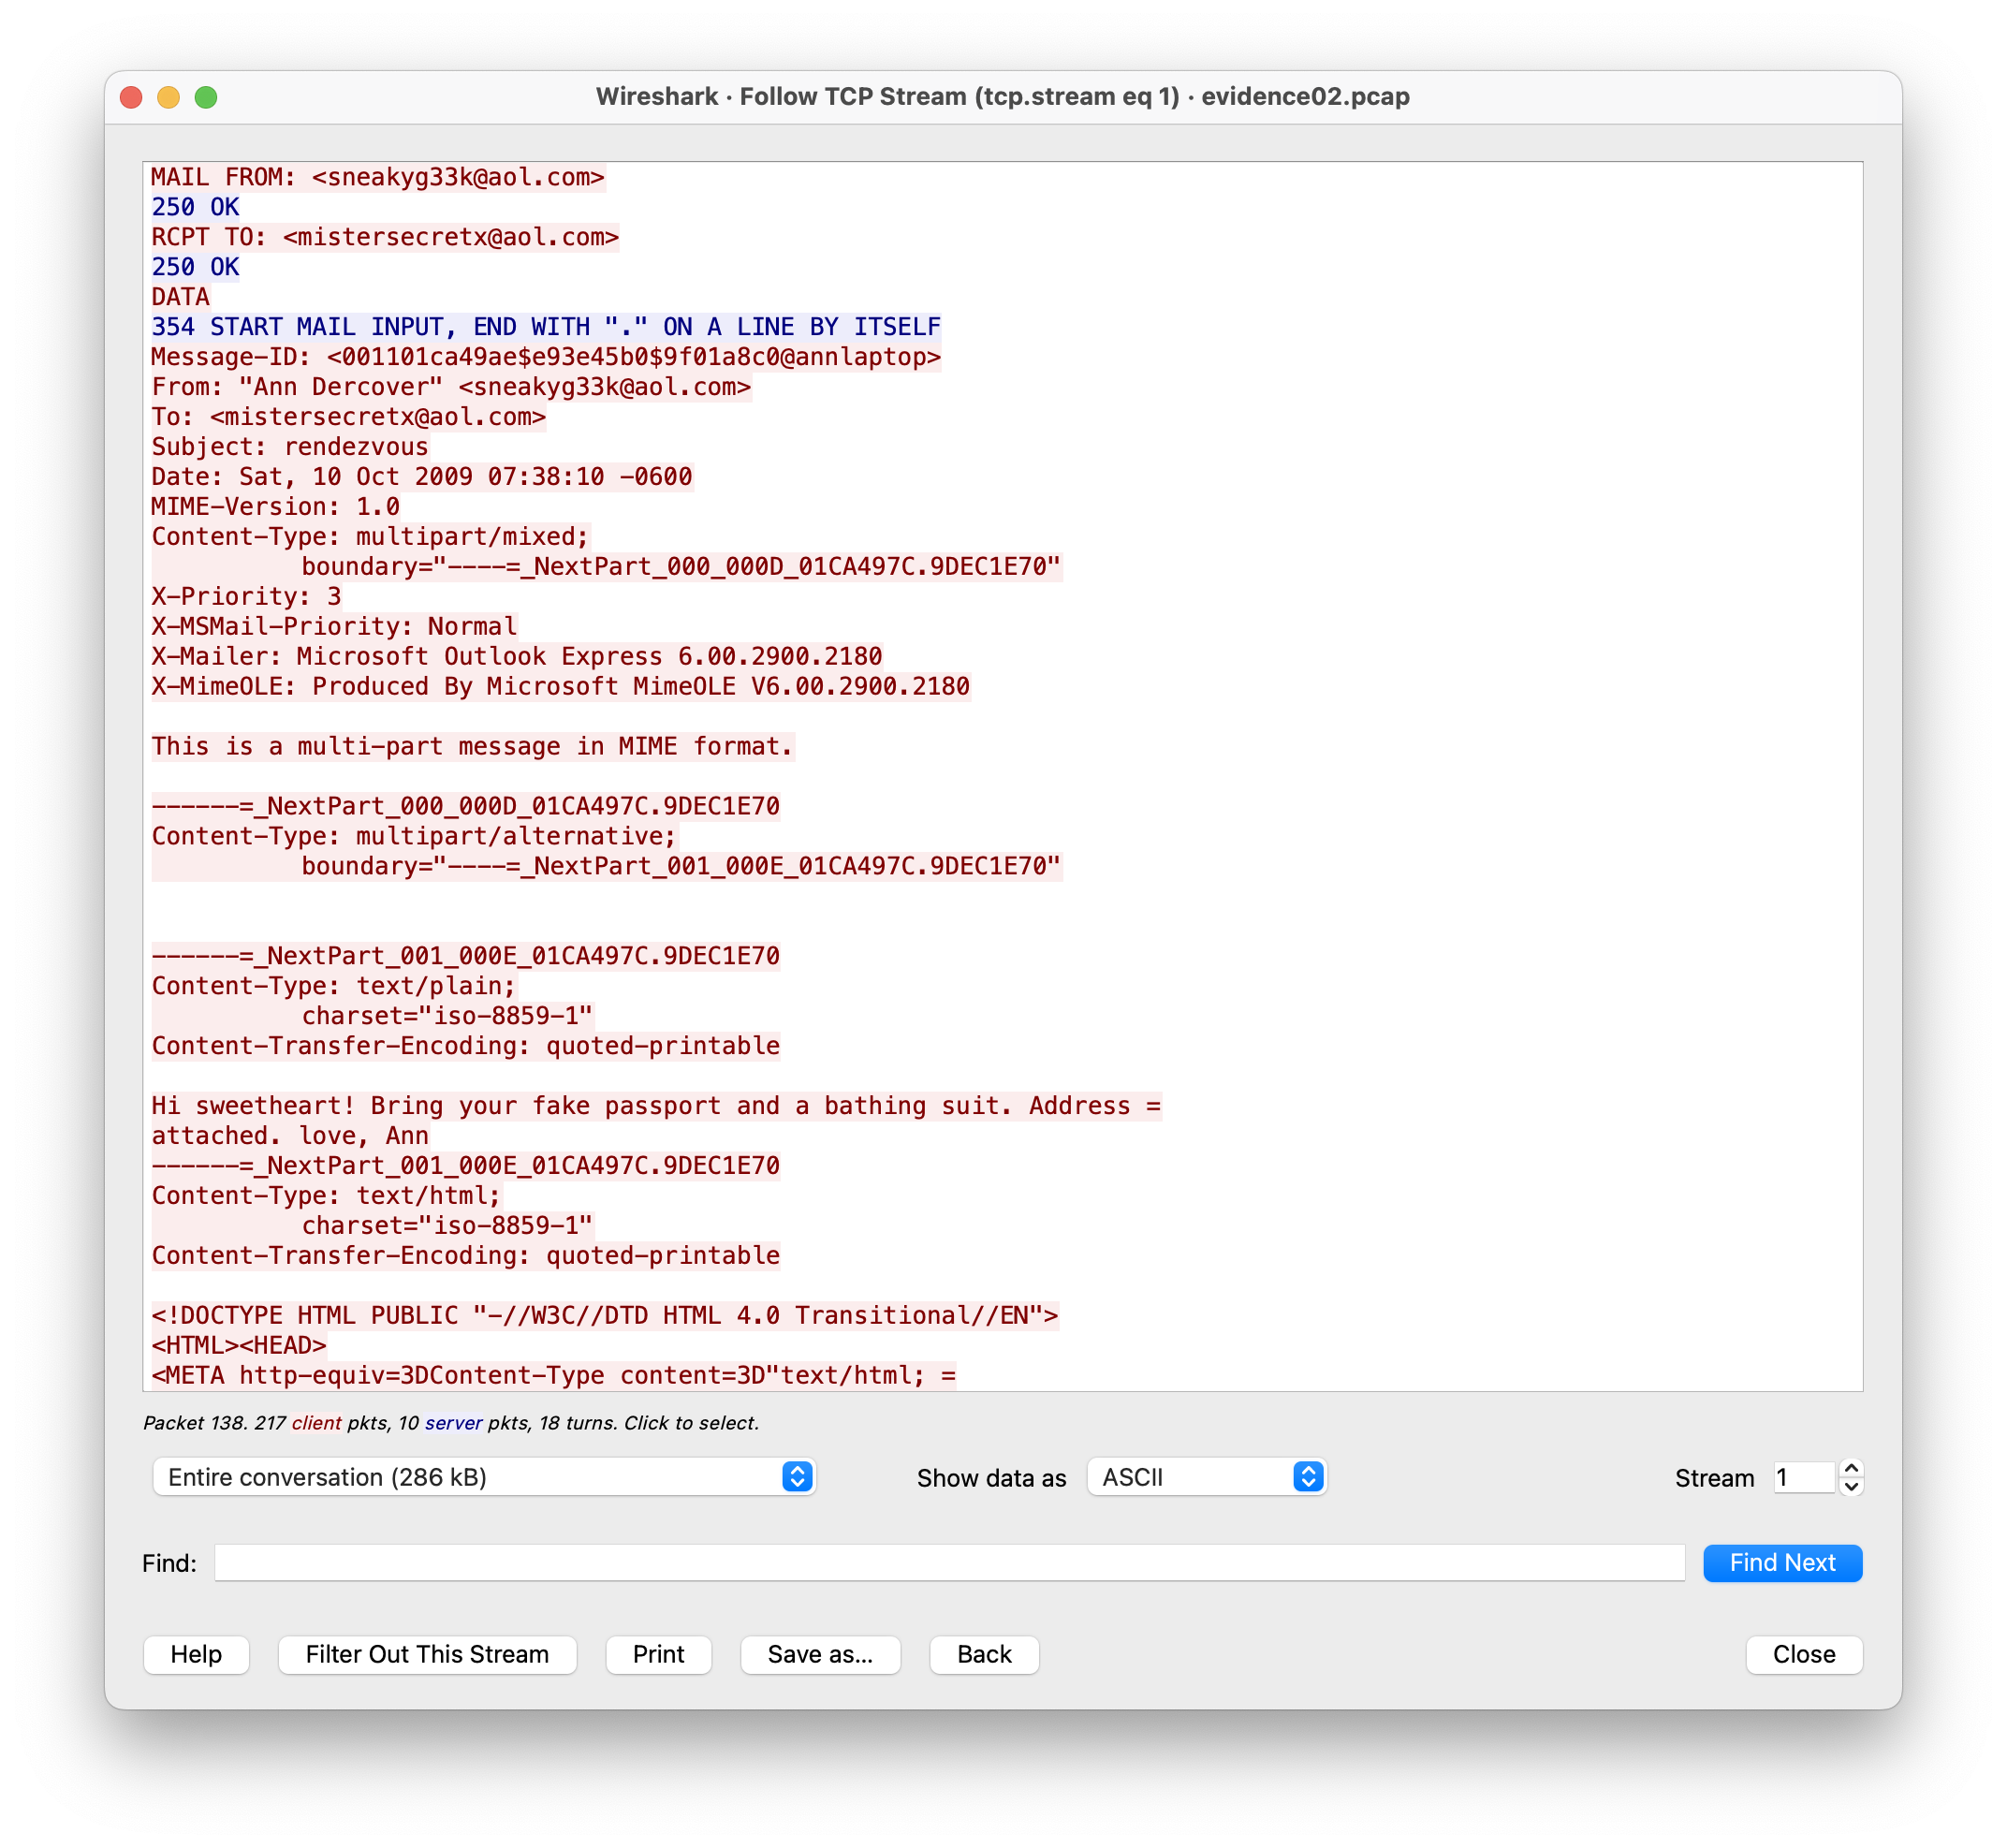Select the <HTML><HEAD> line
Viewport: 2007px width, 1848px height.
[x=239, y=1346]
